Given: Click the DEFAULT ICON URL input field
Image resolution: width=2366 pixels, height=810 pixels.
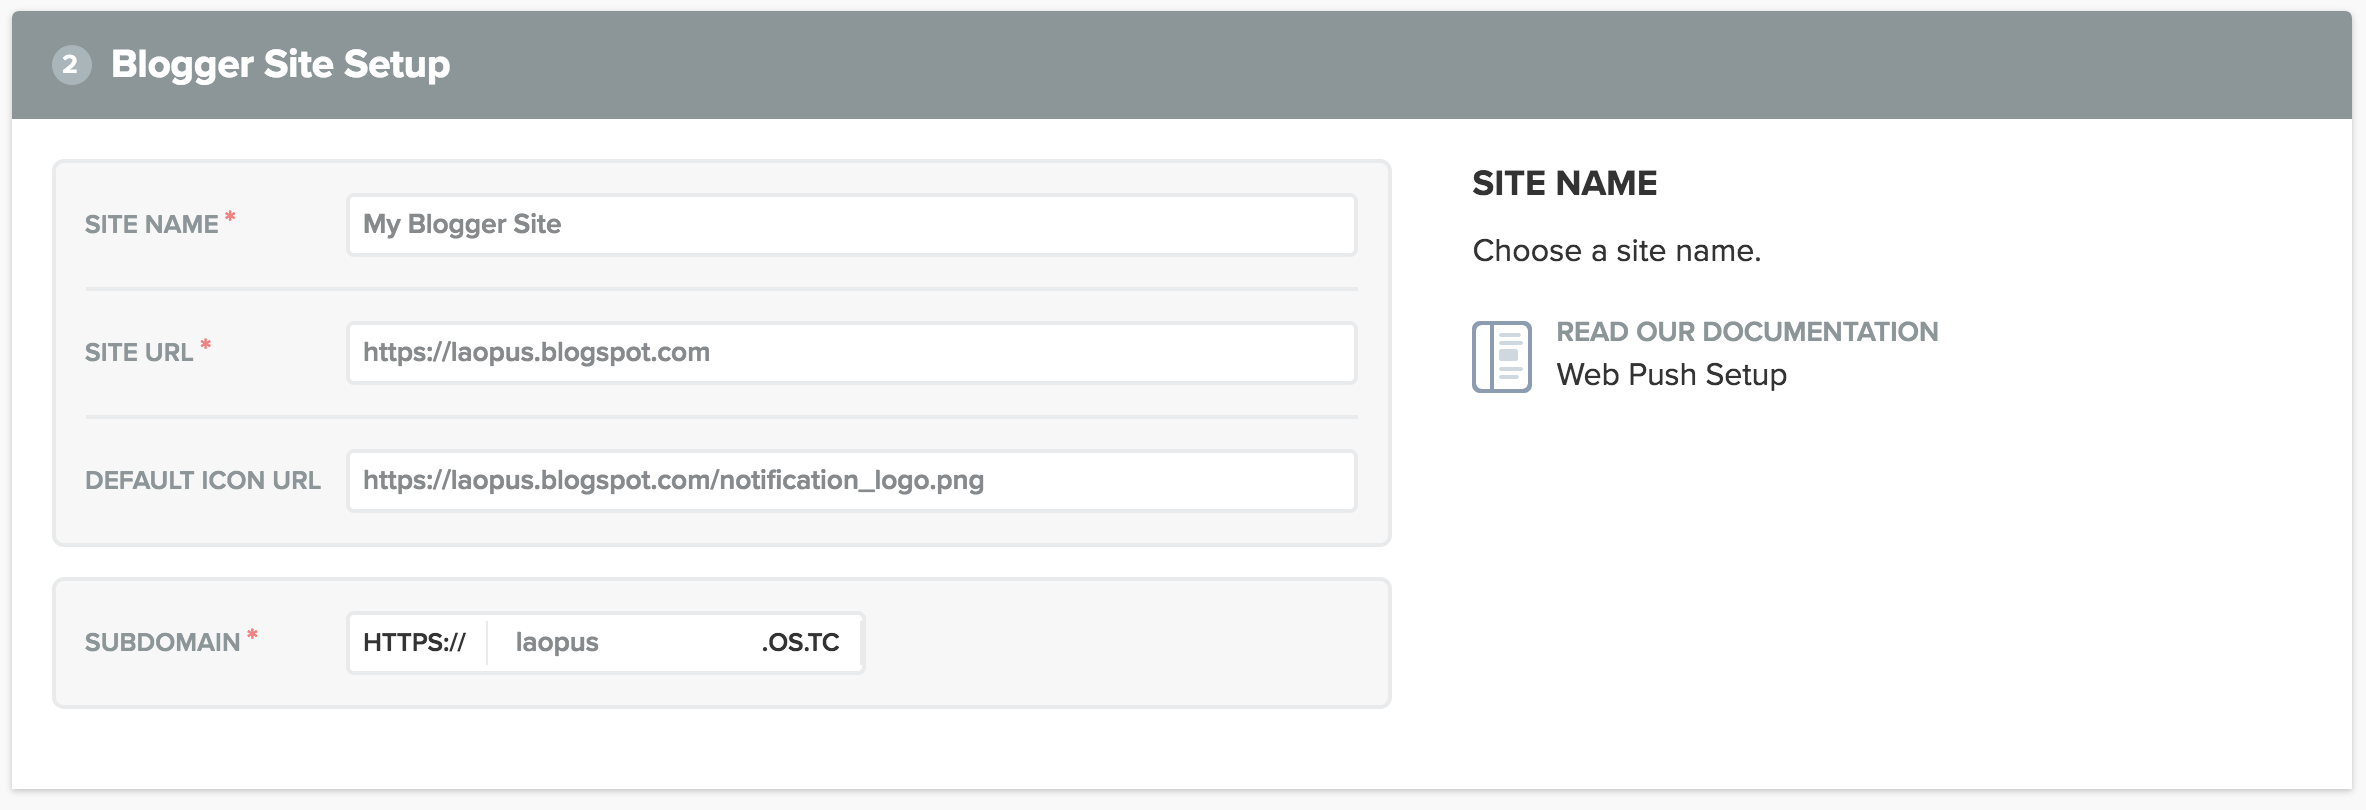Looking at the screenshot, I should click(x=850, y=481).
